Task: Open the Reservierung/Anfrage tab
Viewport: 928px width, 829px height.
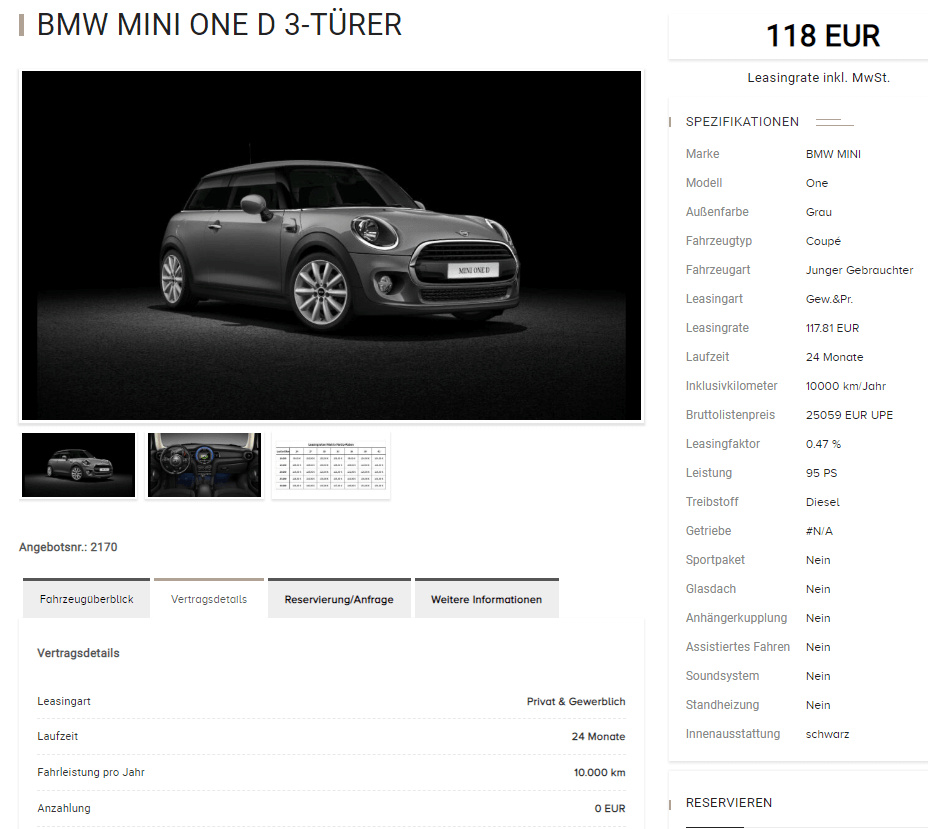Action: [339, 598]
